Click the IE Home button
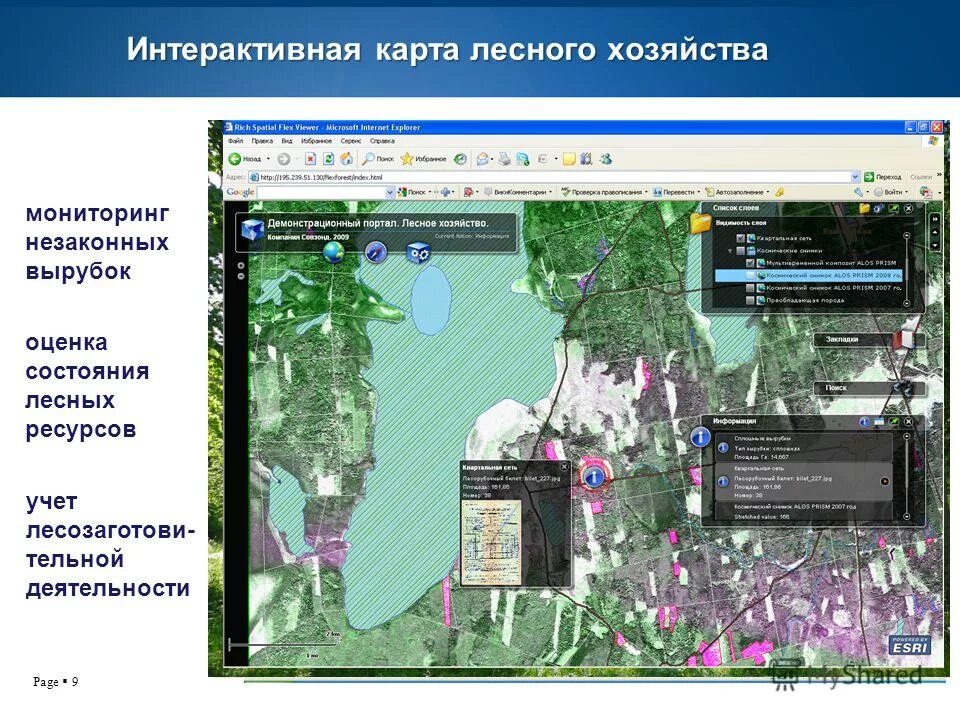The width and height of the screenshot is (960, 720). [x=347, y=159]
